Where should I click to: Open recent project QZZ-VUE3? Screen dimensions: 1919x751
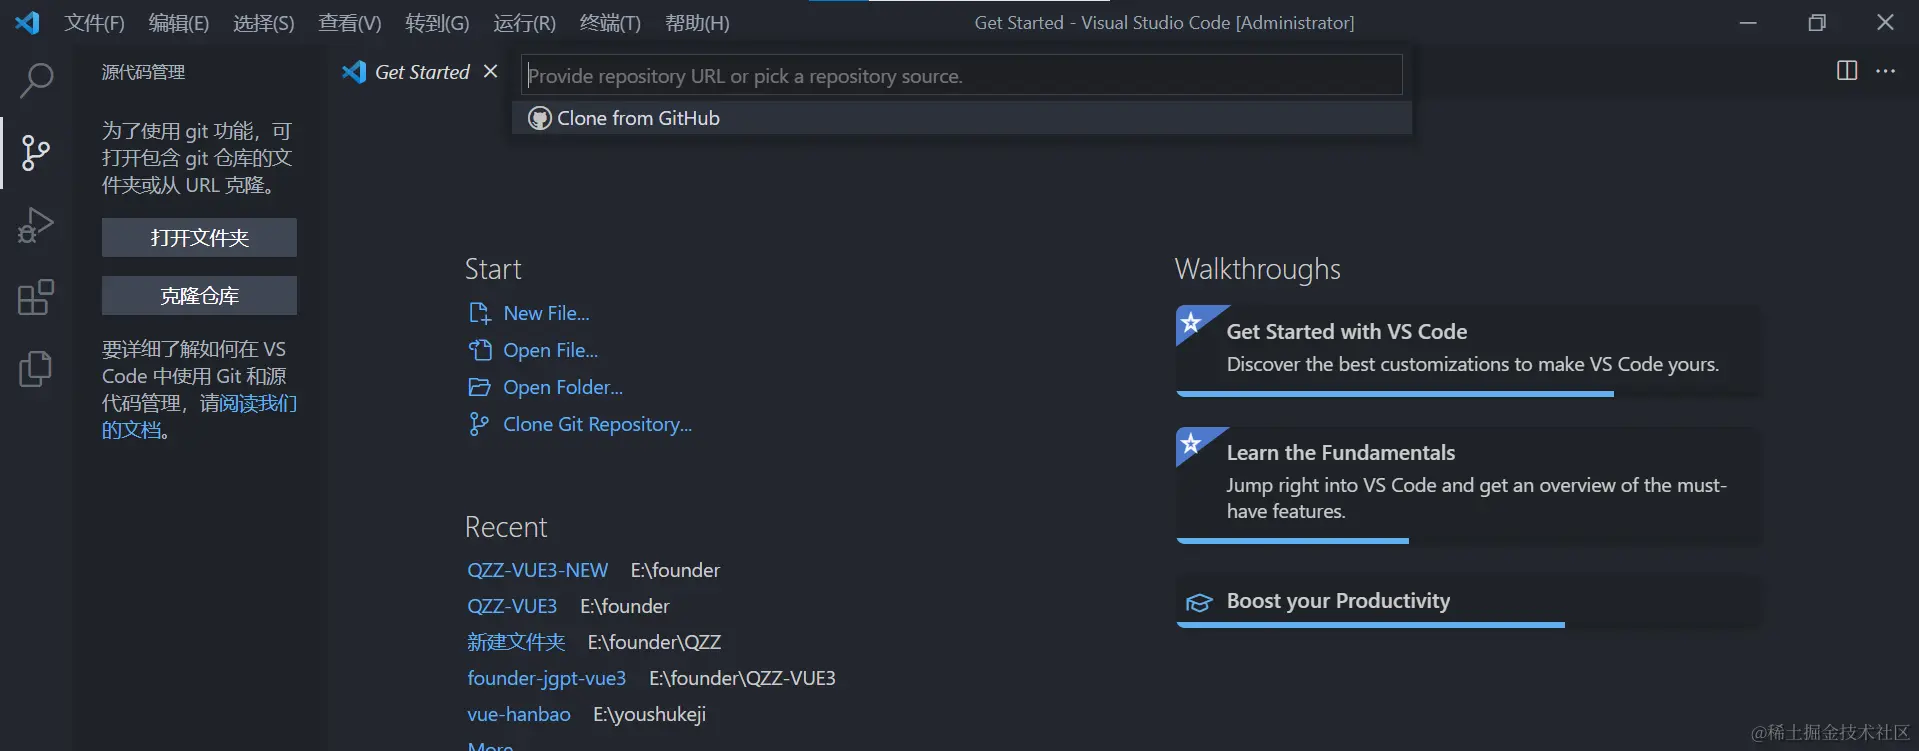512,606
